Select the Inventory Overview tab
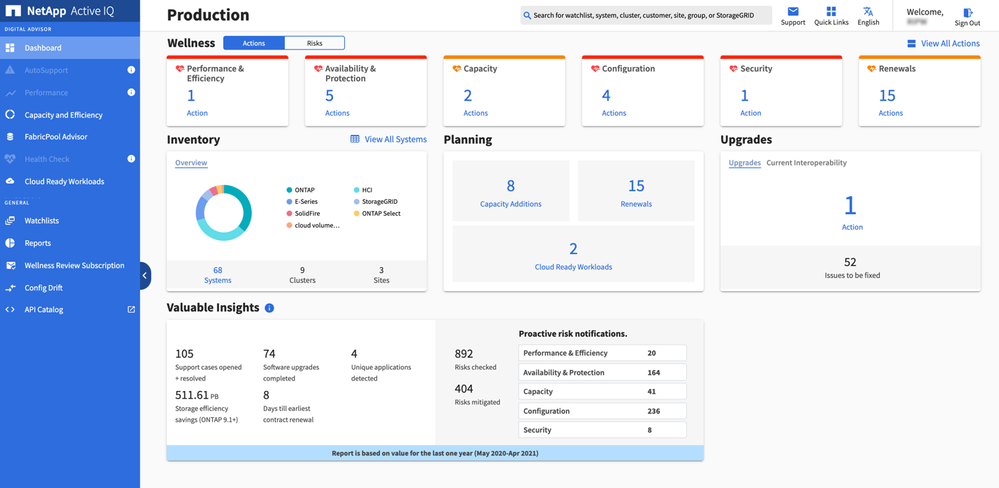 191,163
